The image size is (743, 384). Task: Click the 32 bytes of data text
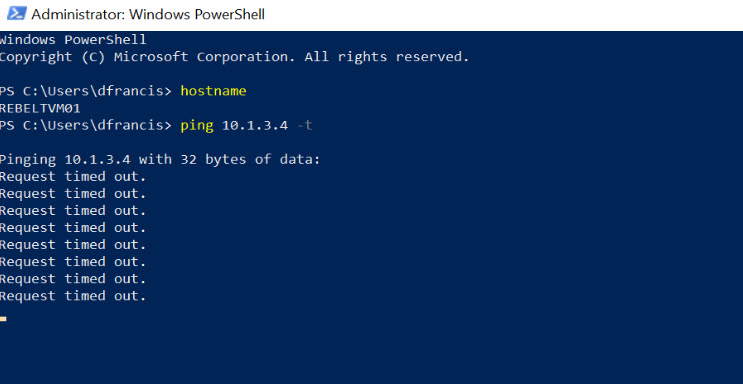[251, 160]
